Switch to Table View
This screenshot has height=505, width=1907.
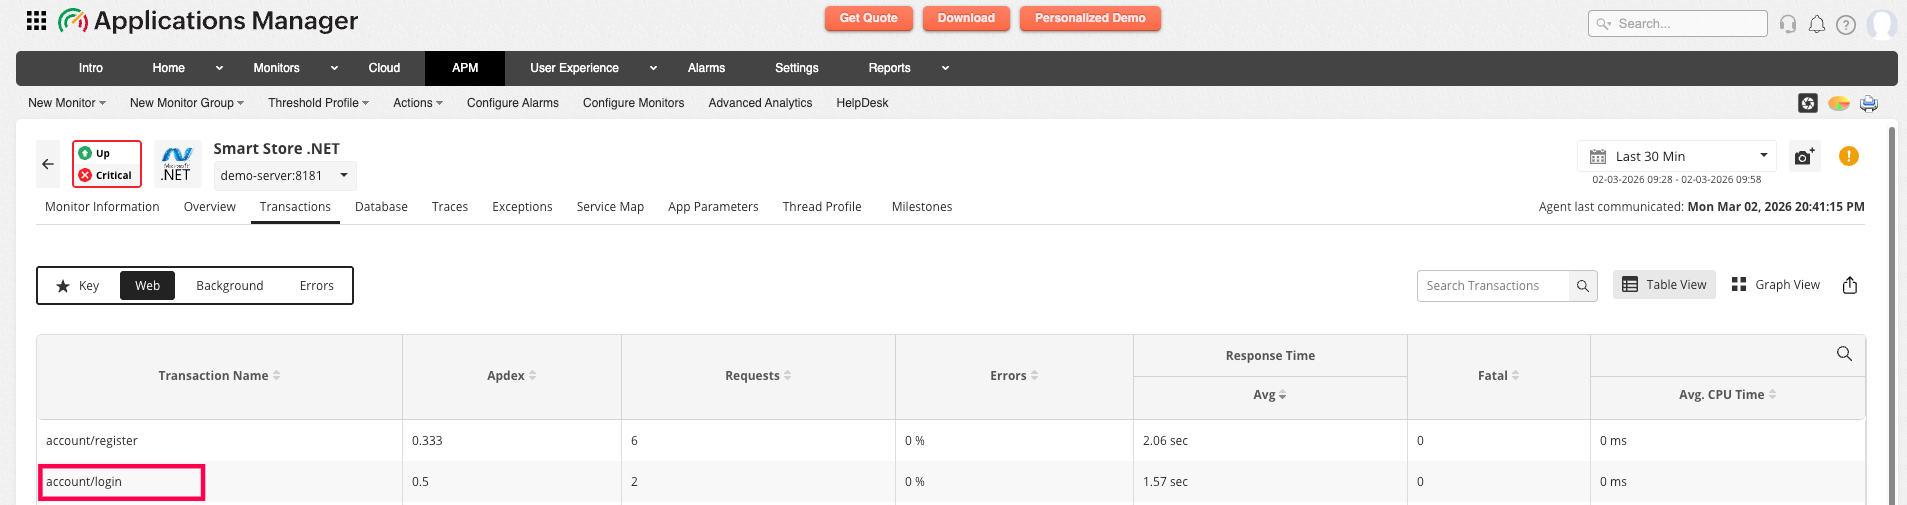point(1664,285)
